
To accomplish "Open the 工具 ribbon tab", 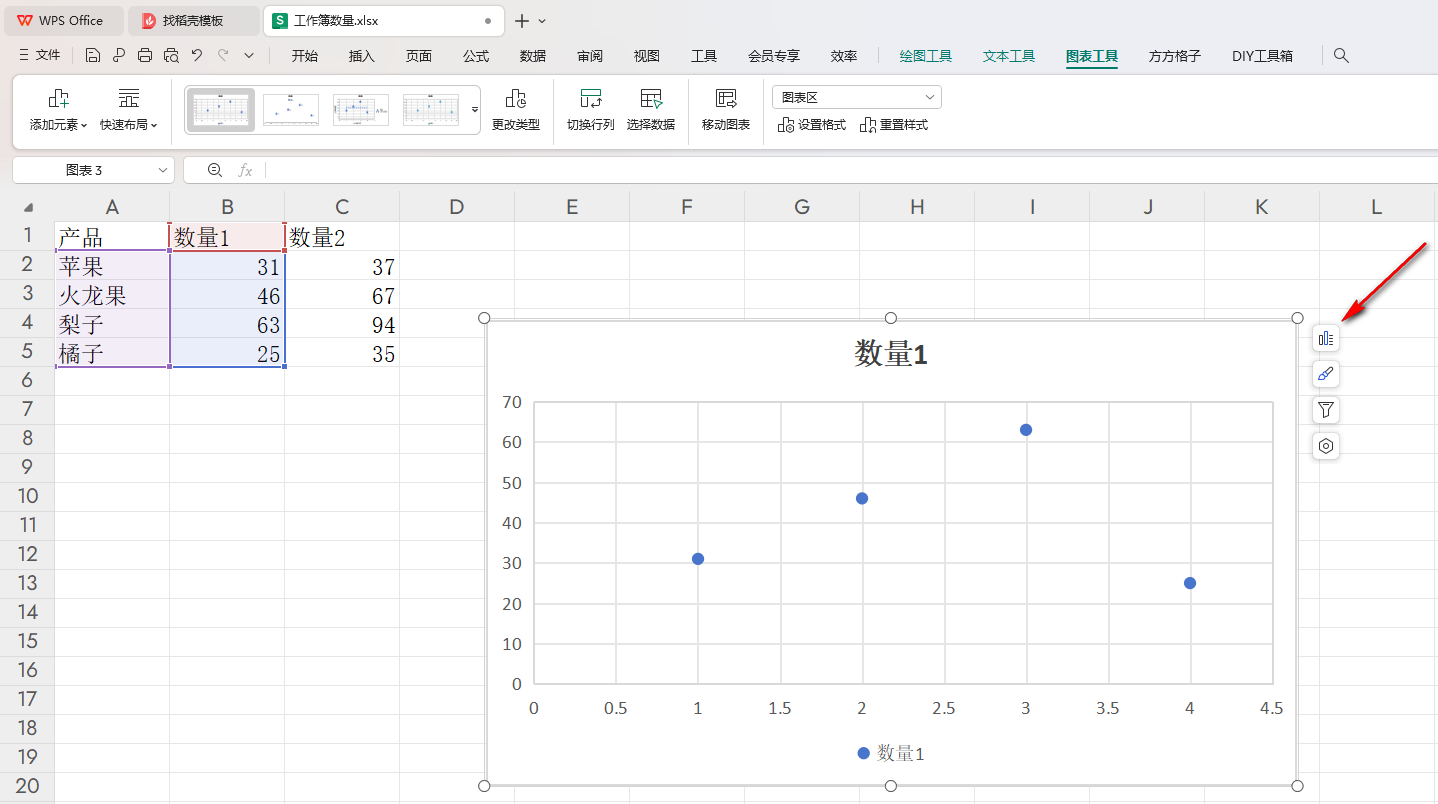I will click(x=704, y=56).
